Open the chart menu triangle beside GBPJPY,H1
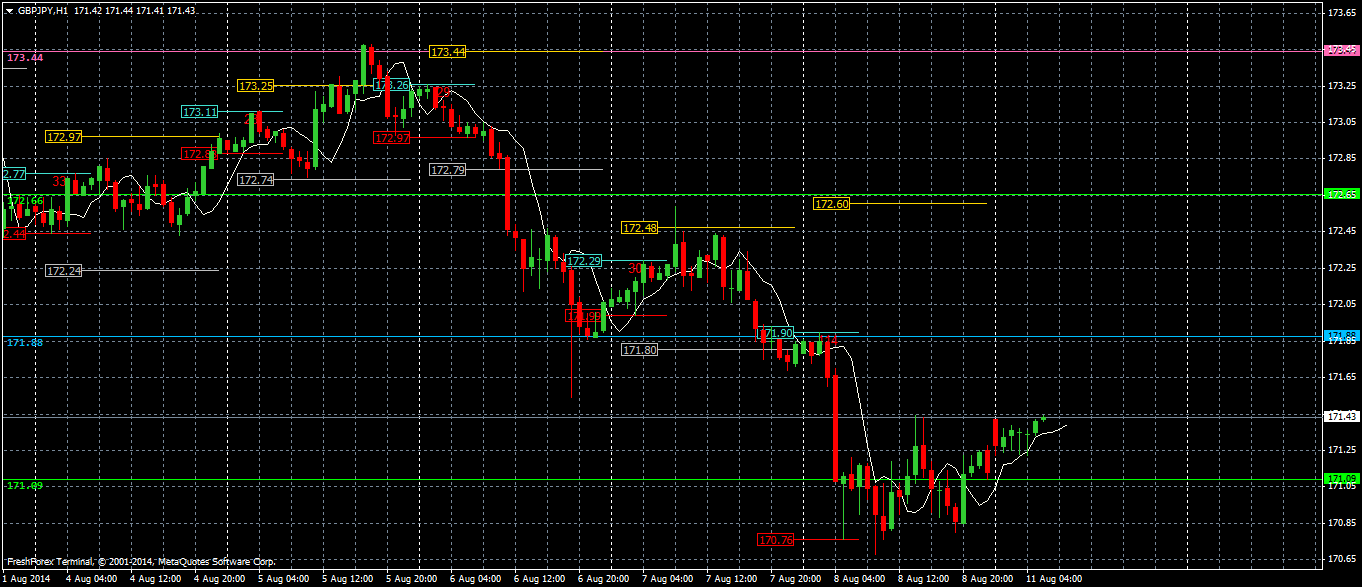Screen dimensions: 1362x587 [x=9, y=10]
